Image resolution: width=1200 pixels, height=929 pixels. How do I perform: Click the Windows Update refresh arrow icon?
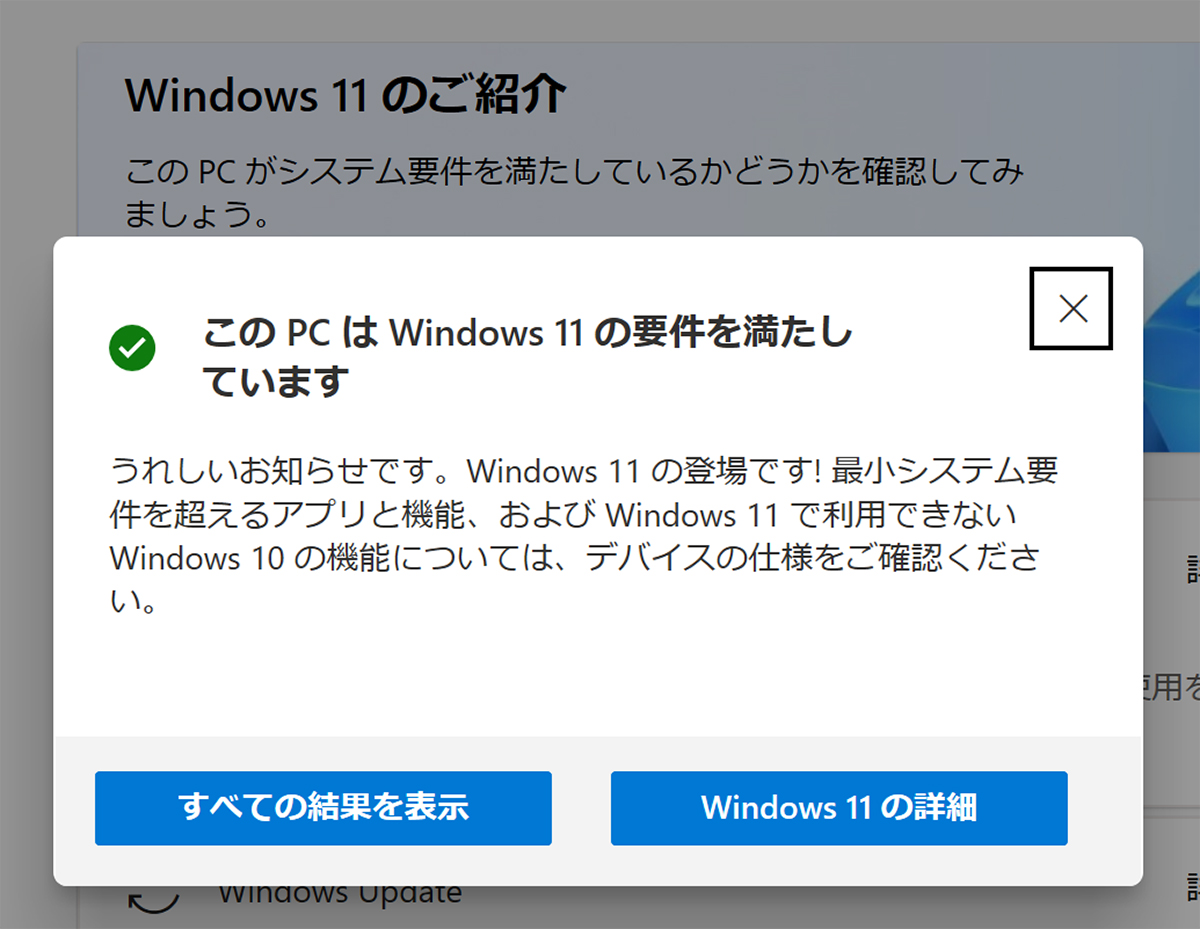154,898
